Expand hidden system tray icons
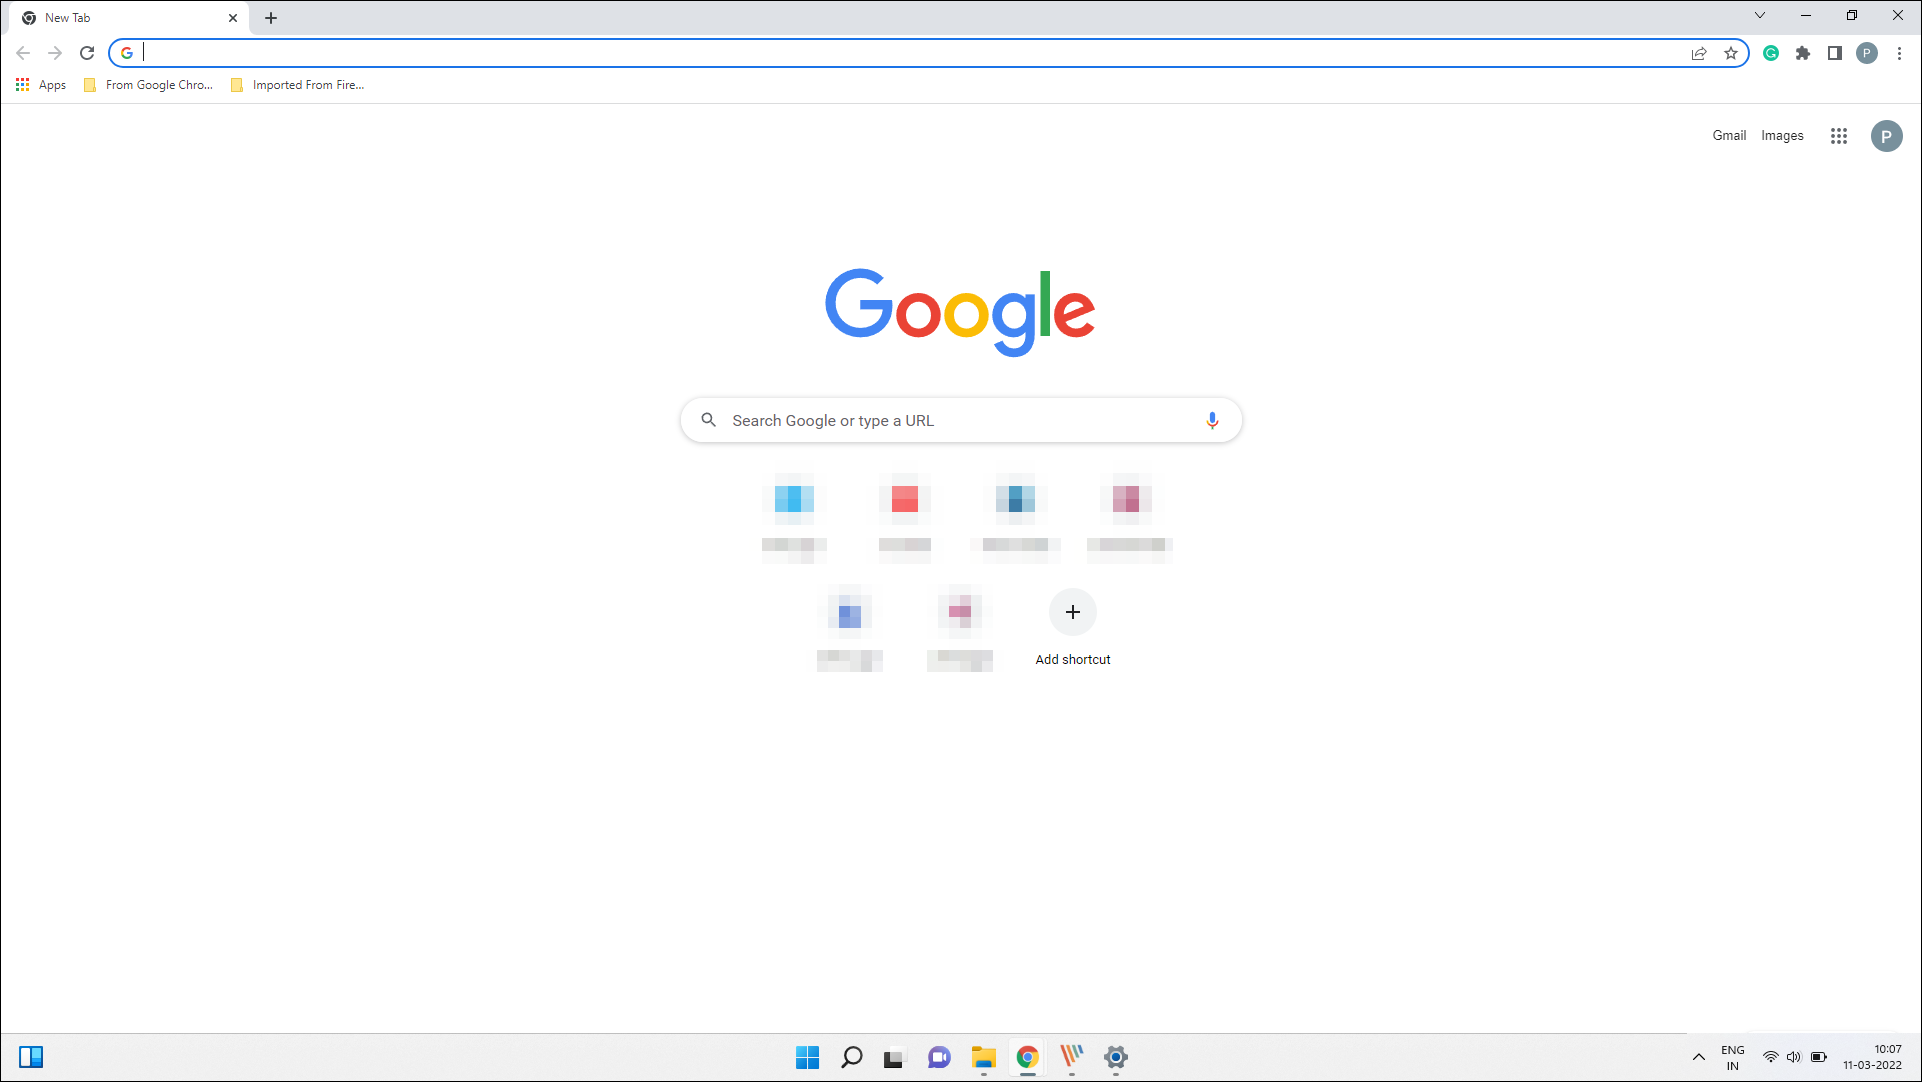1922x1082 pixels. [x=1698, y=1057]
